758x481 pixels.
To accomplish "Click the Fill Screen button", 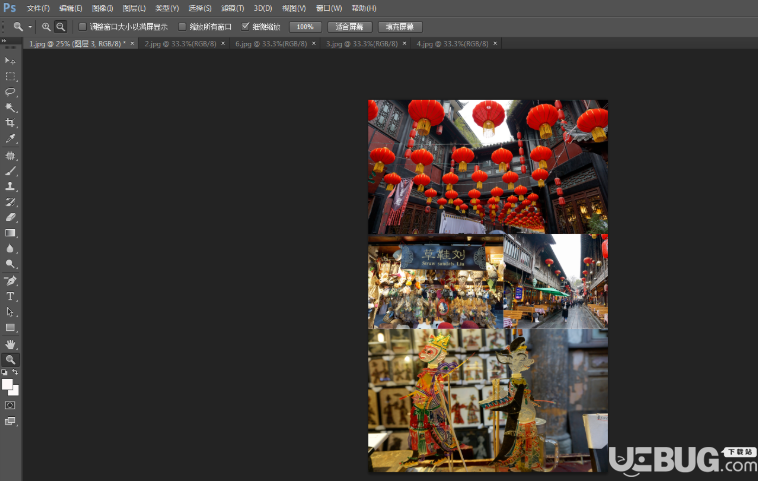I will tap(400, 27).
